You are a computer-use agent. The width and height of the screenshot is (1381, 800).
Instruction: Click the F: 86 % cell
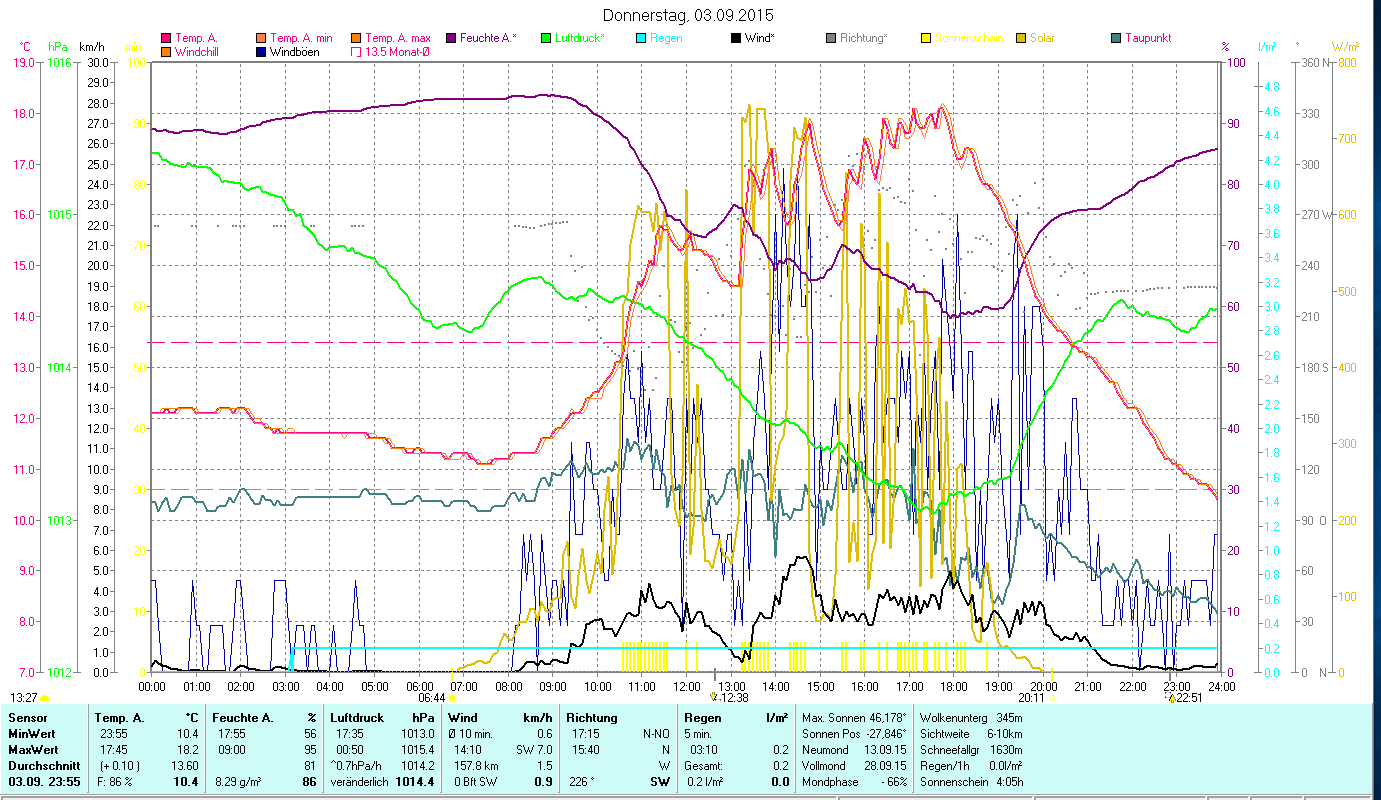(x=114, y=781)
